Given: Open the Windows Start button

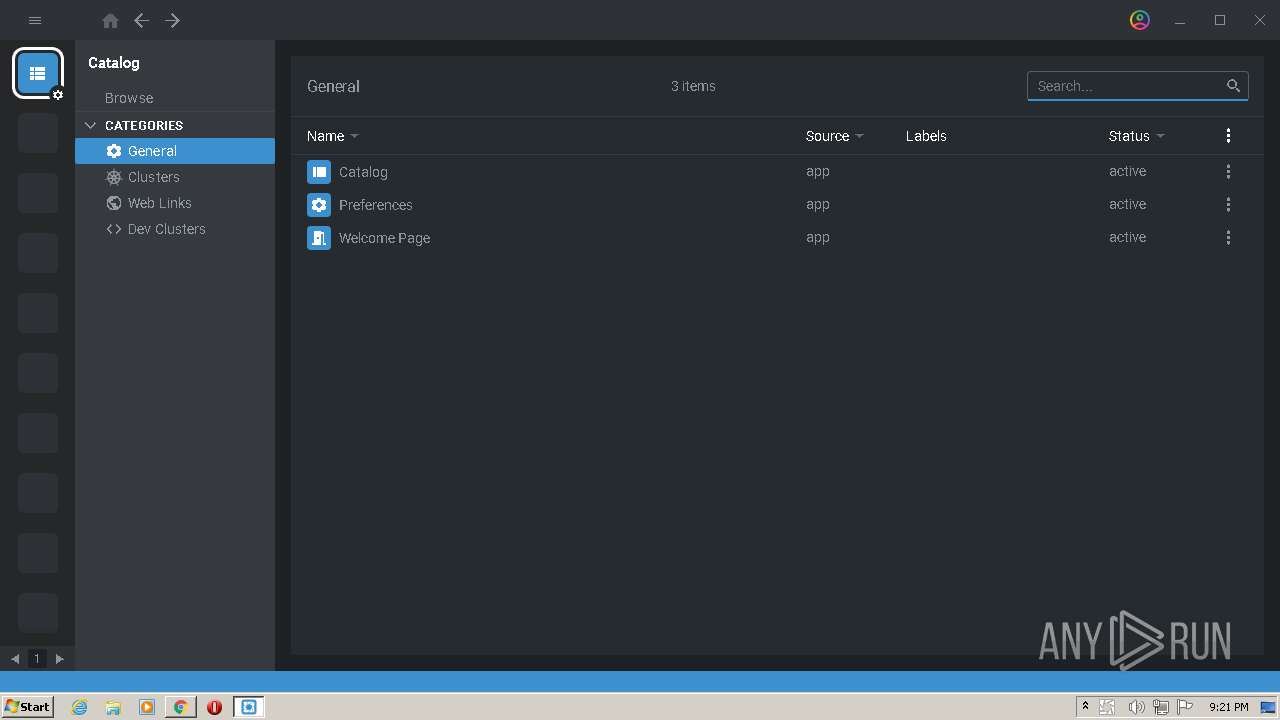Looking at the screenshot, I should (27, 707).
